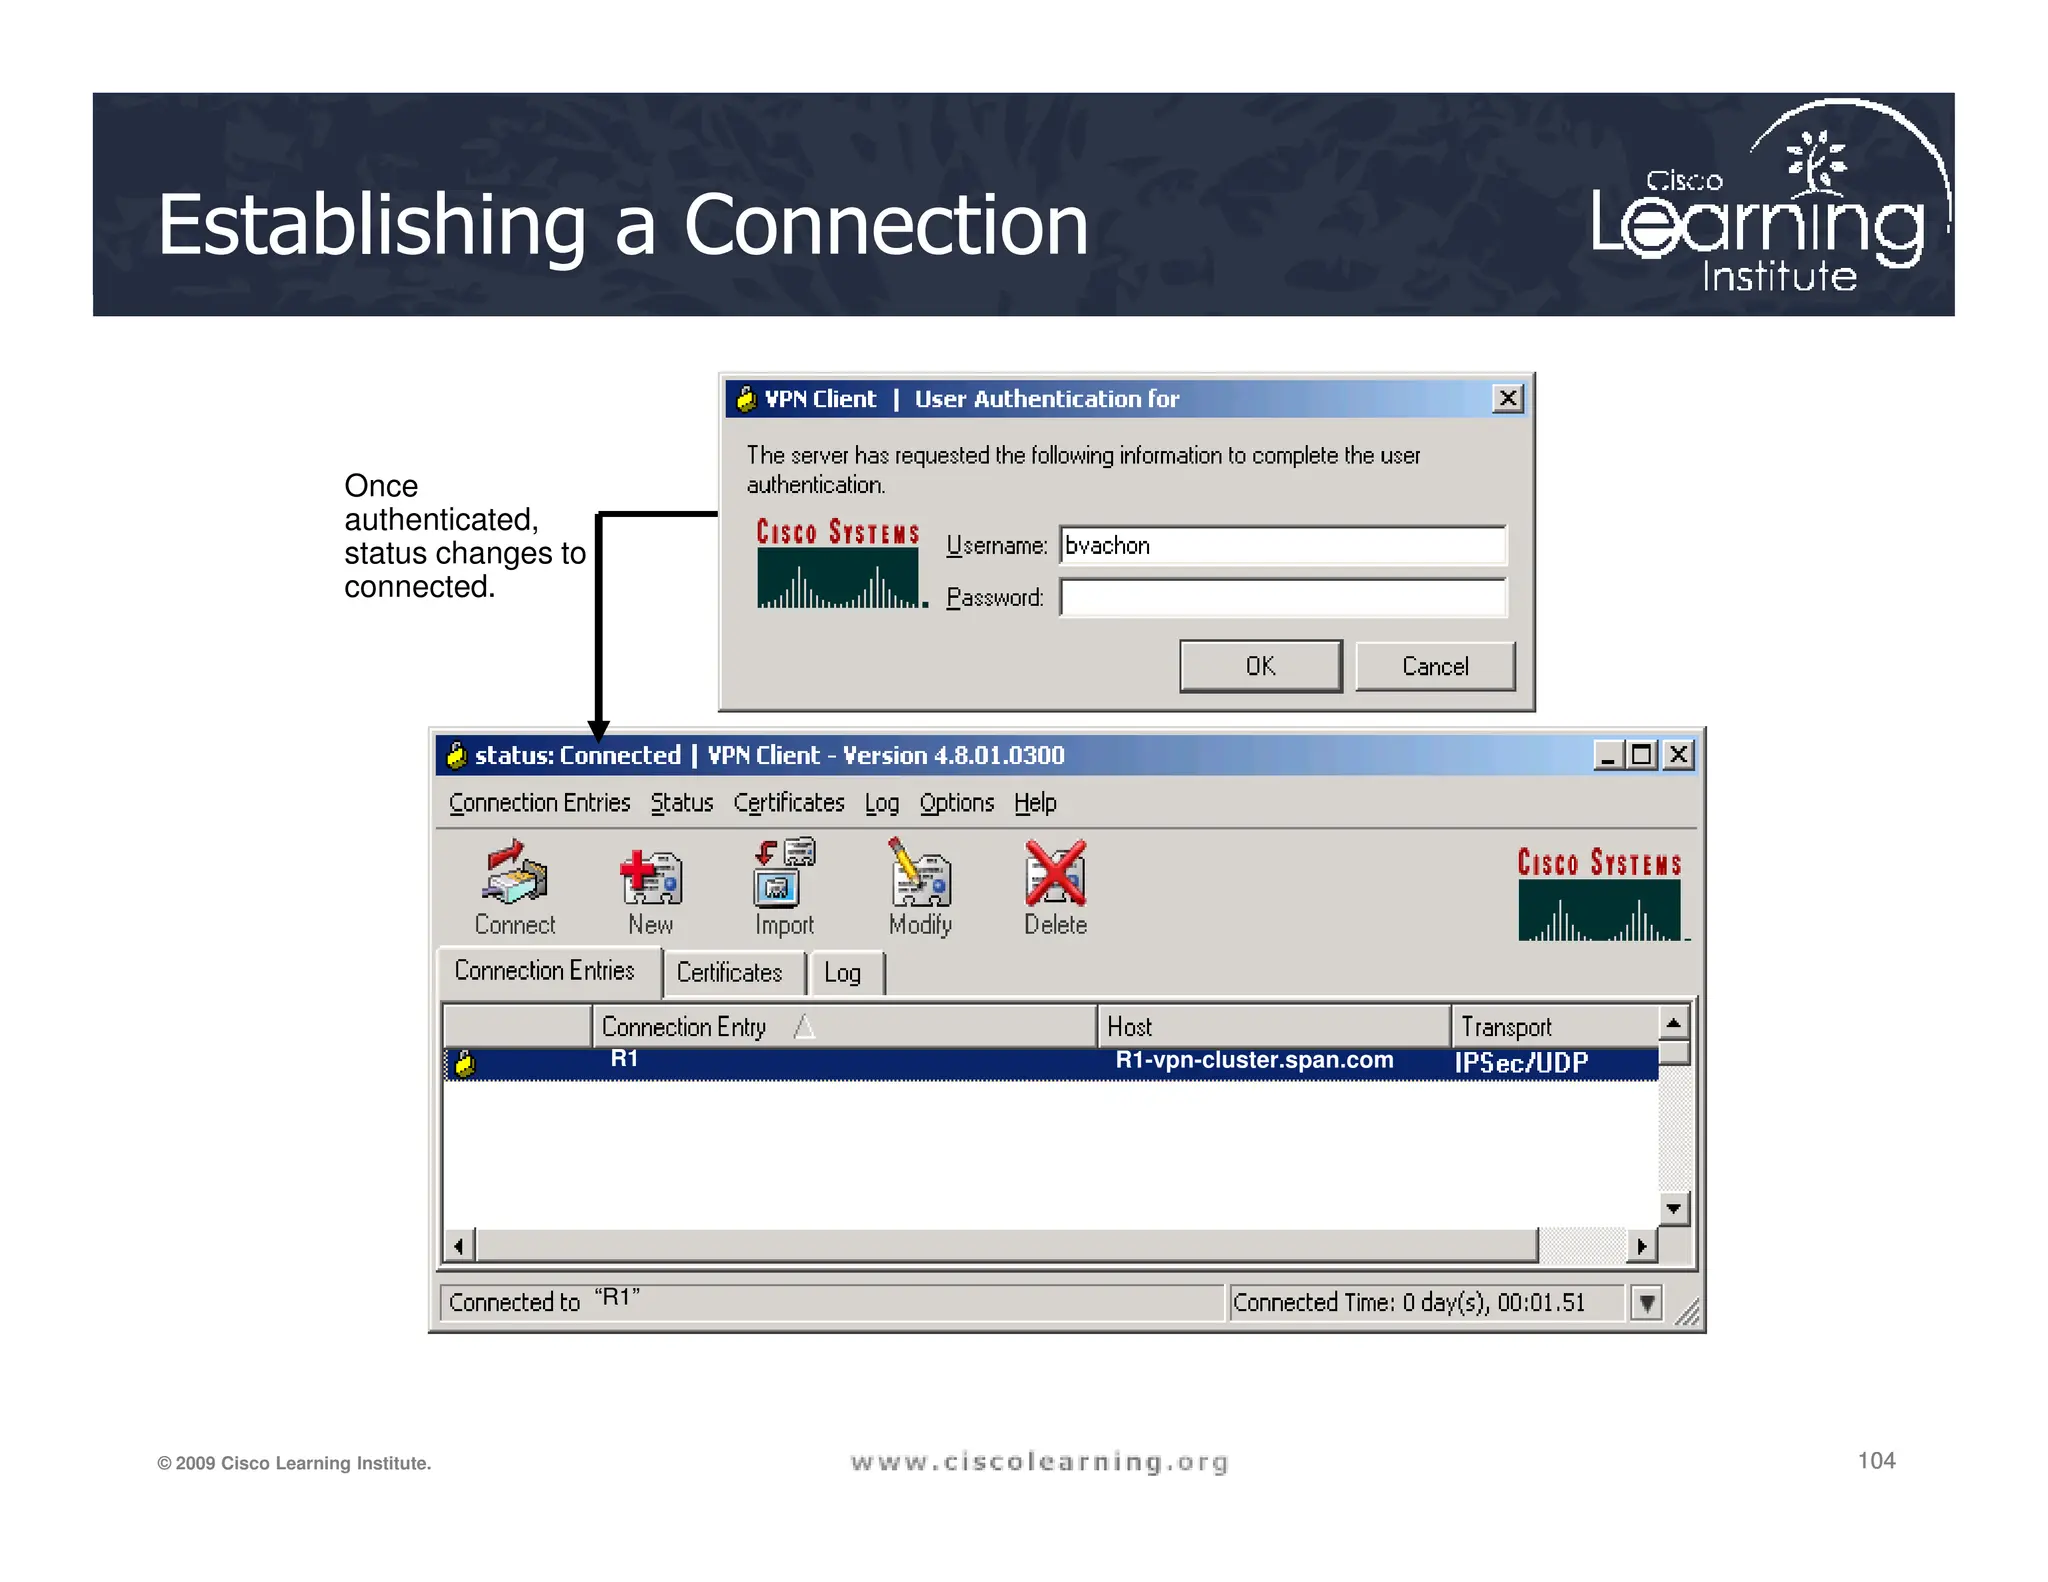
Task: Select the R1 connection entry
Action: pyautogui.click(x=1050, y=1063)
